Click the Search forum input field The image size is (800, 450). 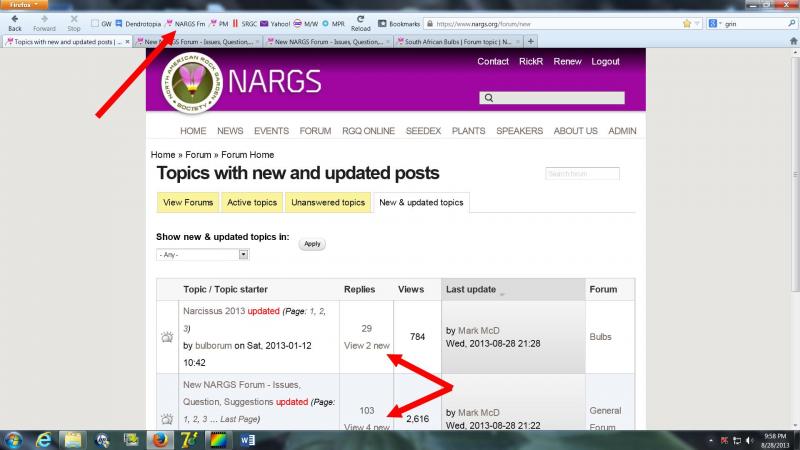[582, 174]
